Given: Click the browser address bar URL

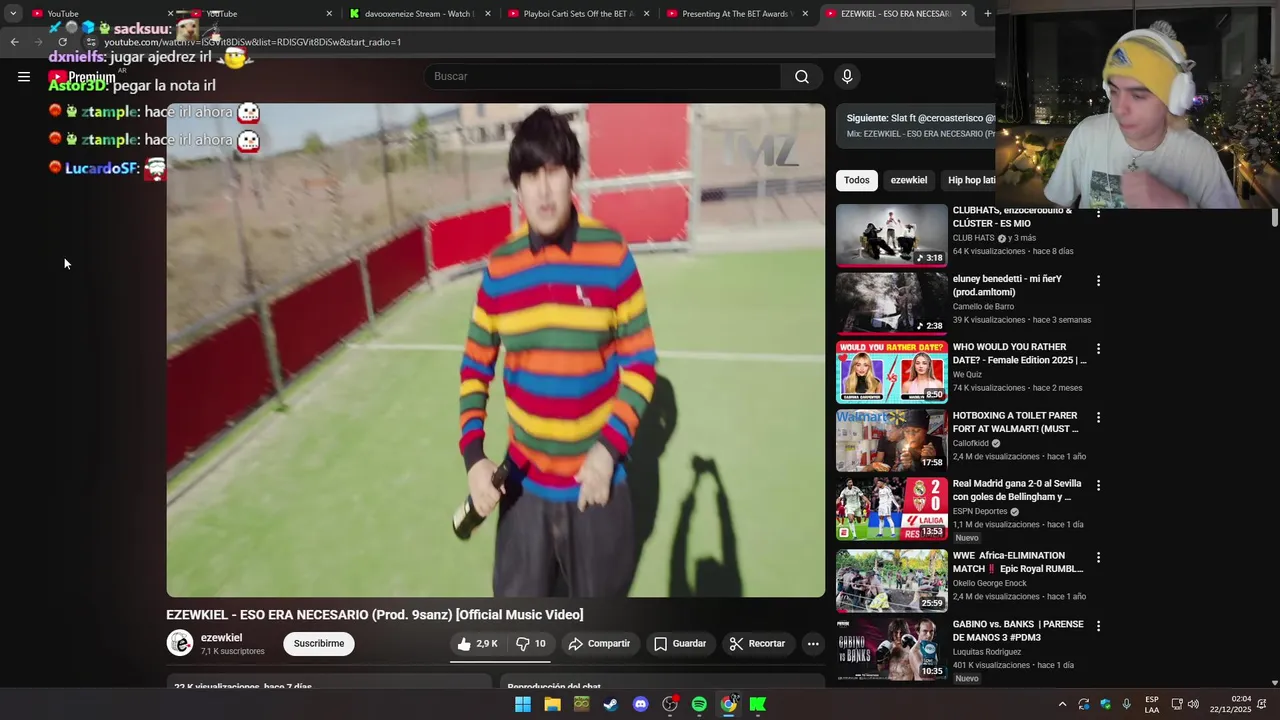Looking at the screenshot, I should (252, 42).
